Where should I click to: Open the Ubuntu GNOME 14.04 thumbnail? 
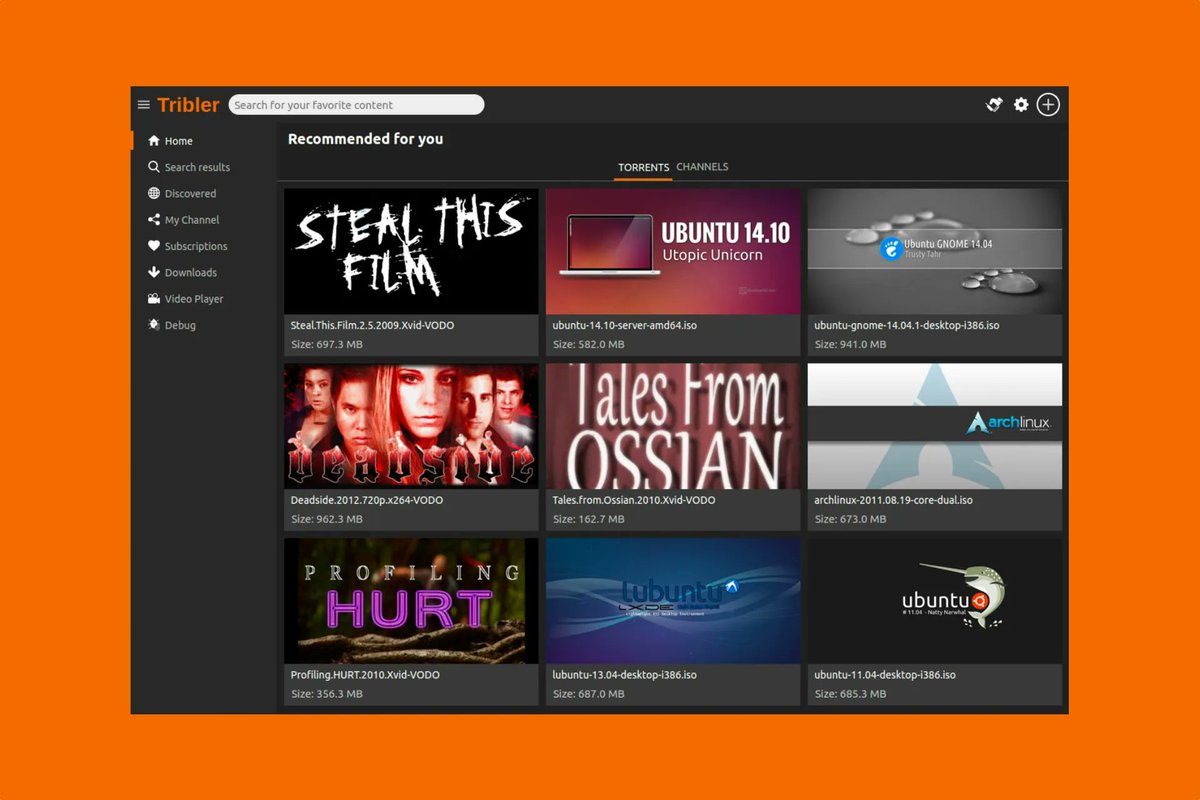(x=935, y=251)
